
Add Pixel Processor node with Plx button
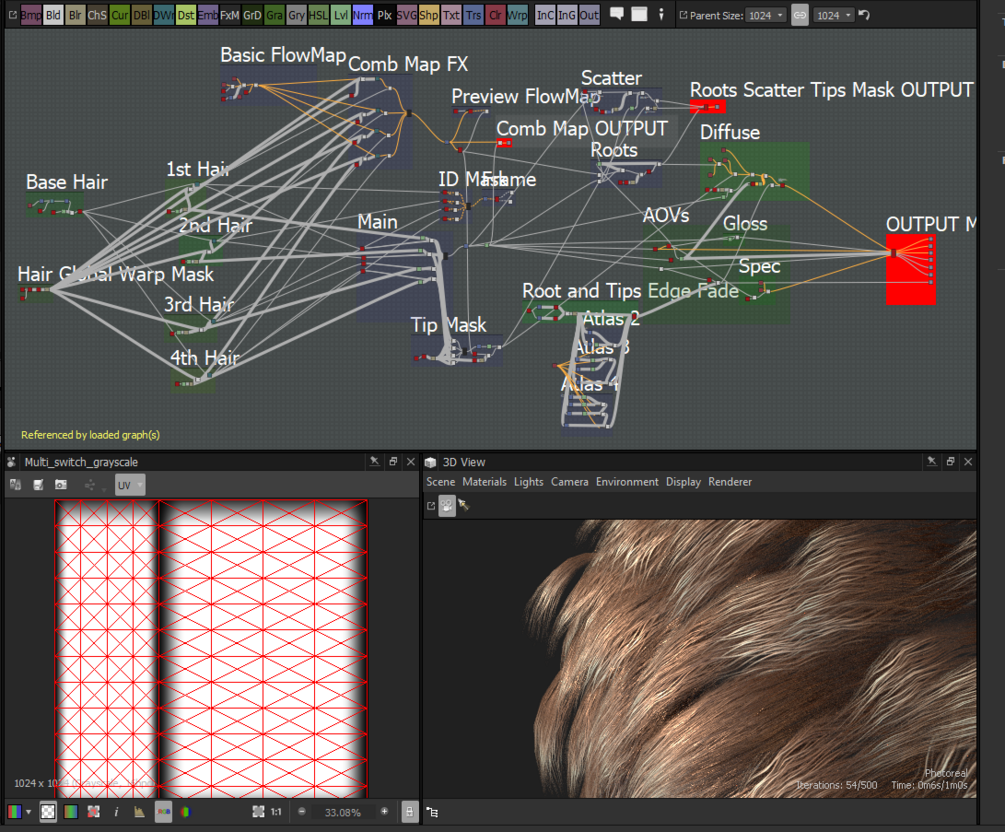point(385,15)
